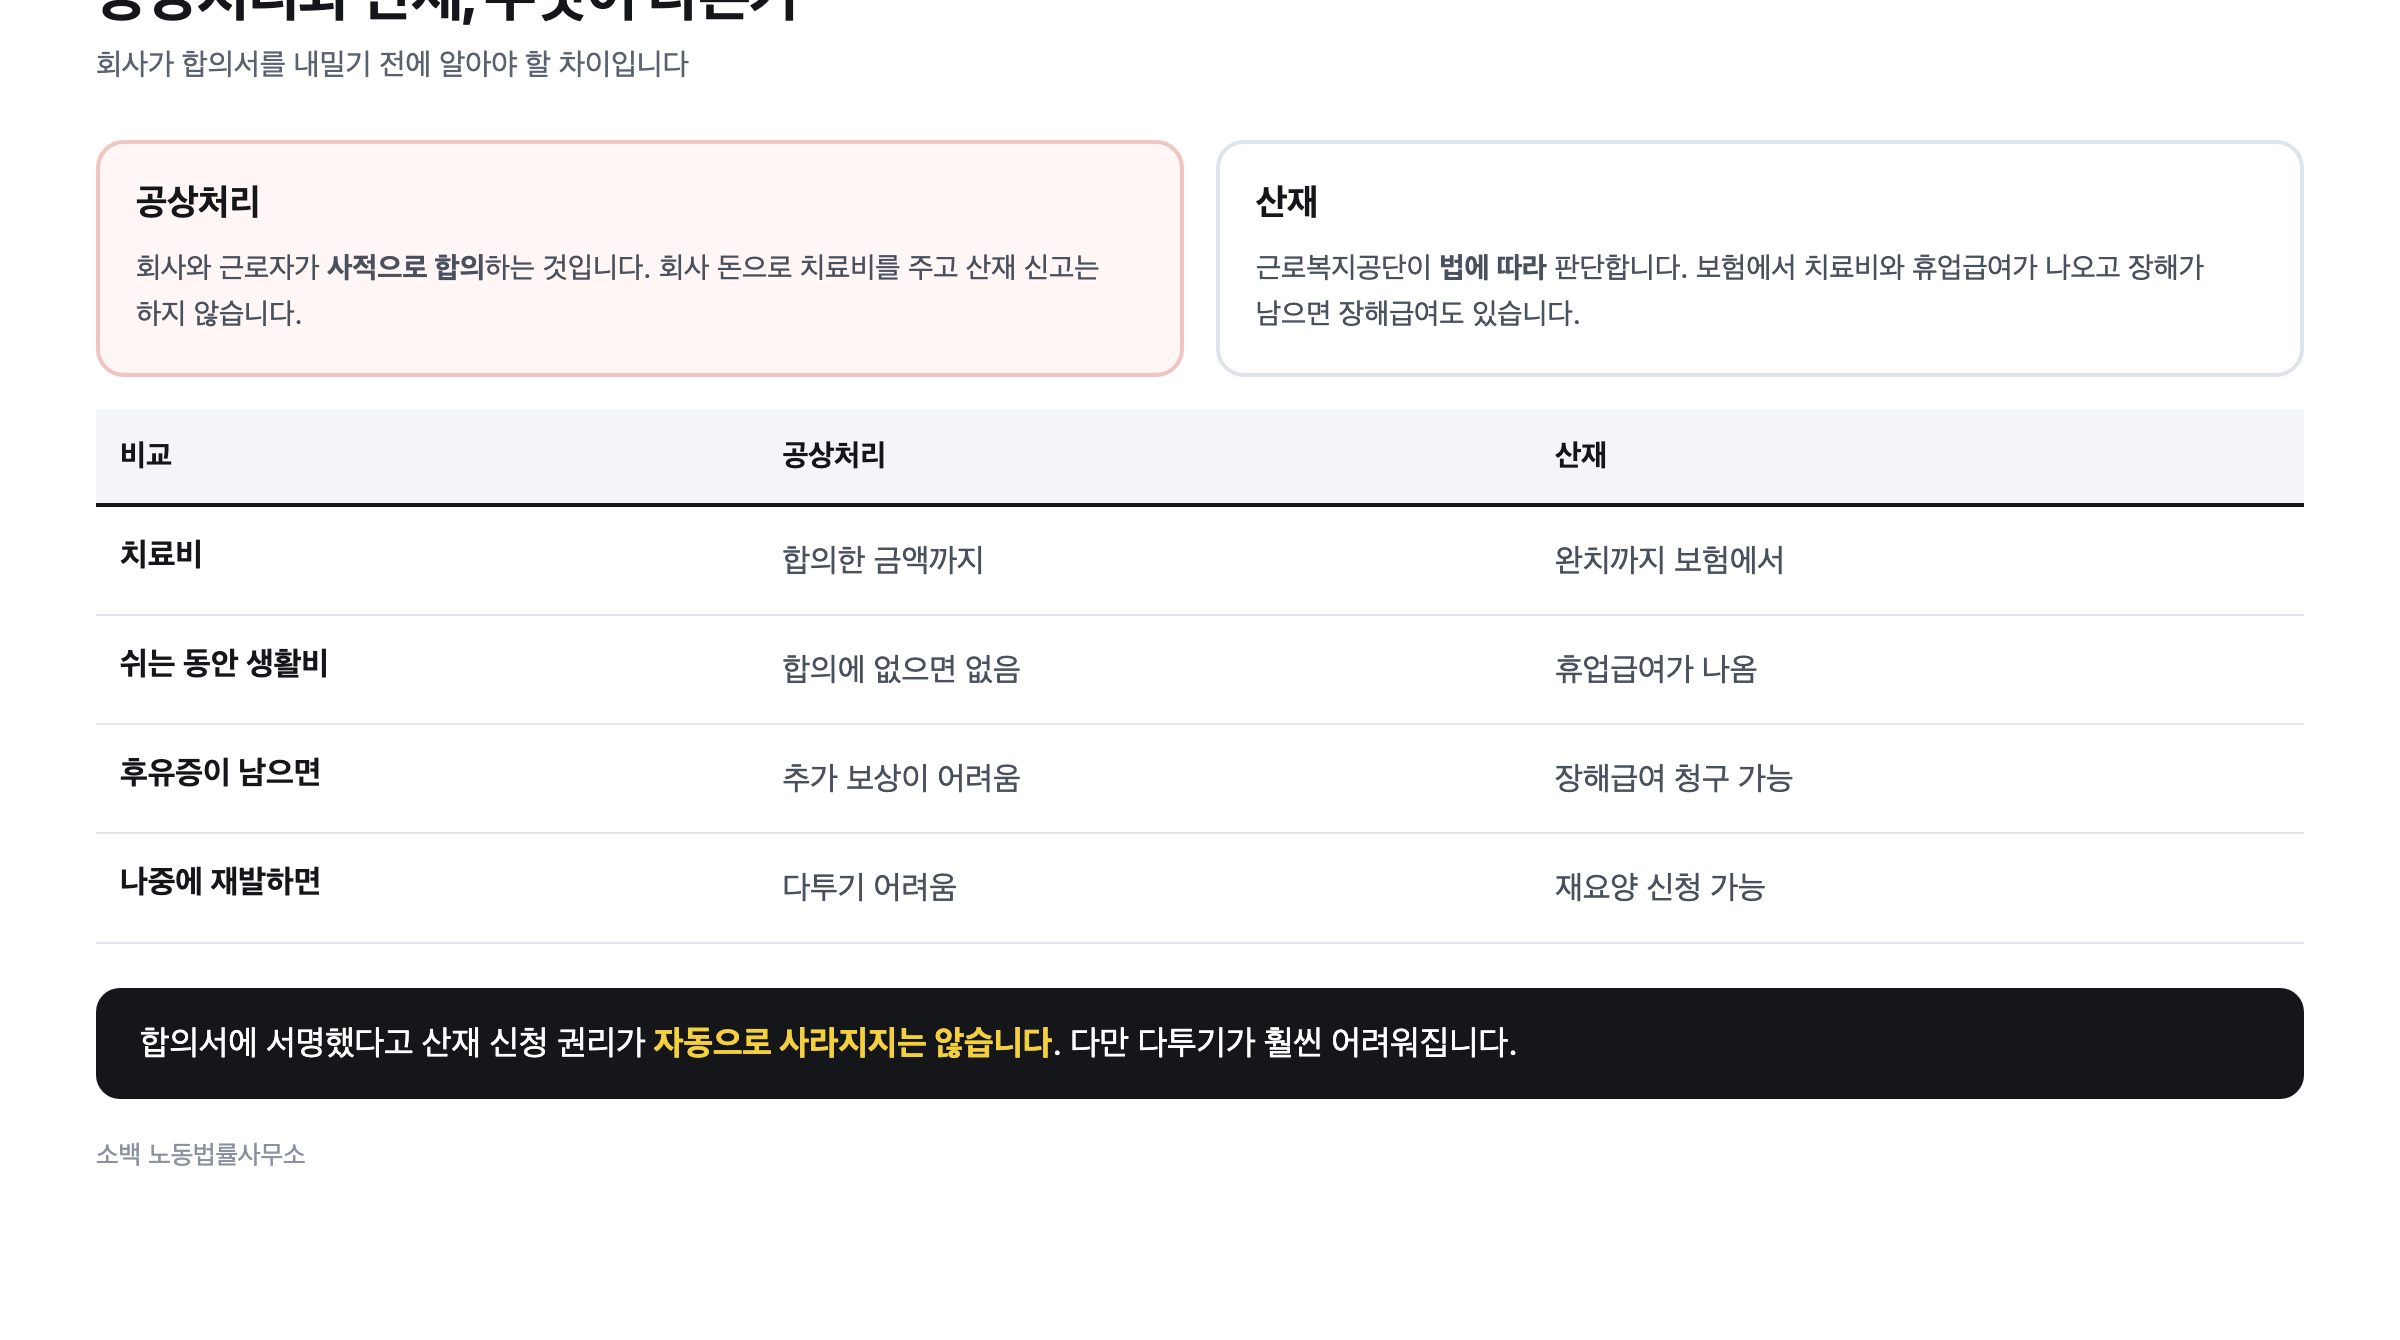Select the '쉬는 동안 생활비' row label
2400x1340 pixels.
(224, 663)
